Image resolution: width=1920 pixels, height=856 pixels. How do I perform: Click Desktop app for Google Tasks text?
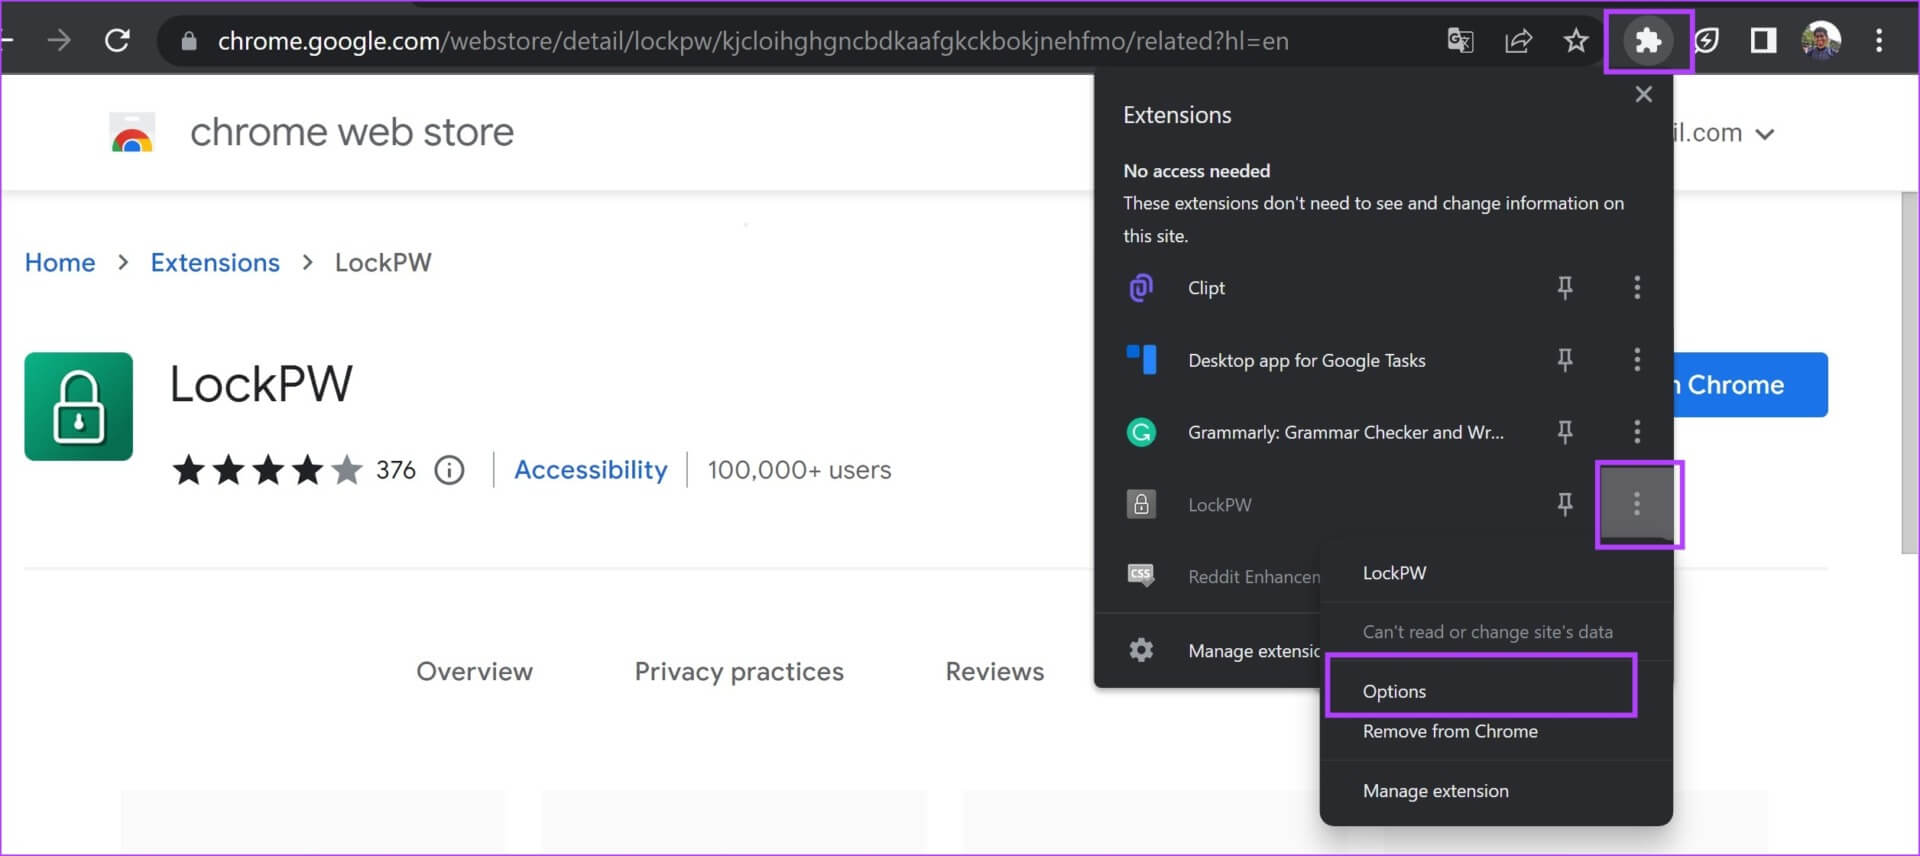pos(1306,360)
